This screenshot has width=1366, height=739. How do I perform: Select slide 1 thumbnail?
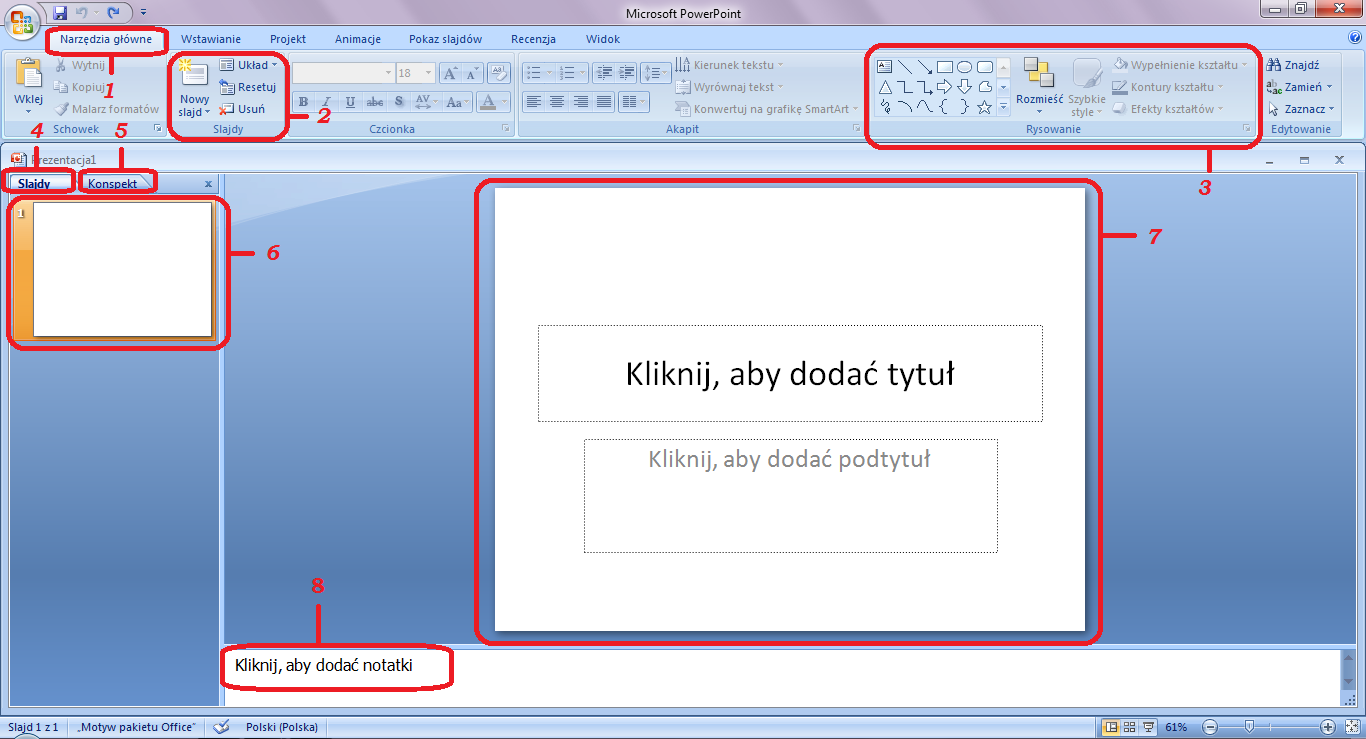[123, 269]
